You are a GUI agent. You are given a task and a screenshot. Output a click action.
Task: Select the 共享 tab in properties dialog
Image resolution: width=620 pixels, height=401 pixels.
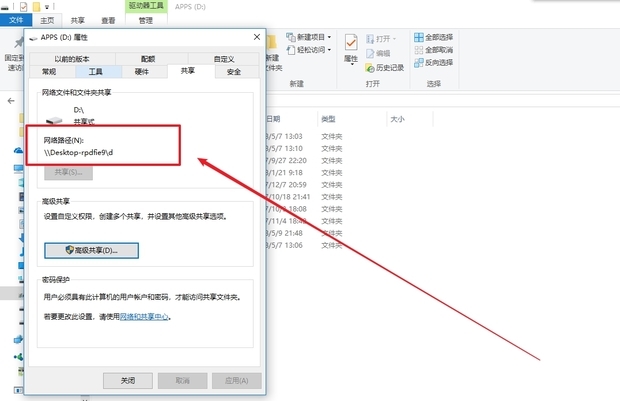click(188, 71)
